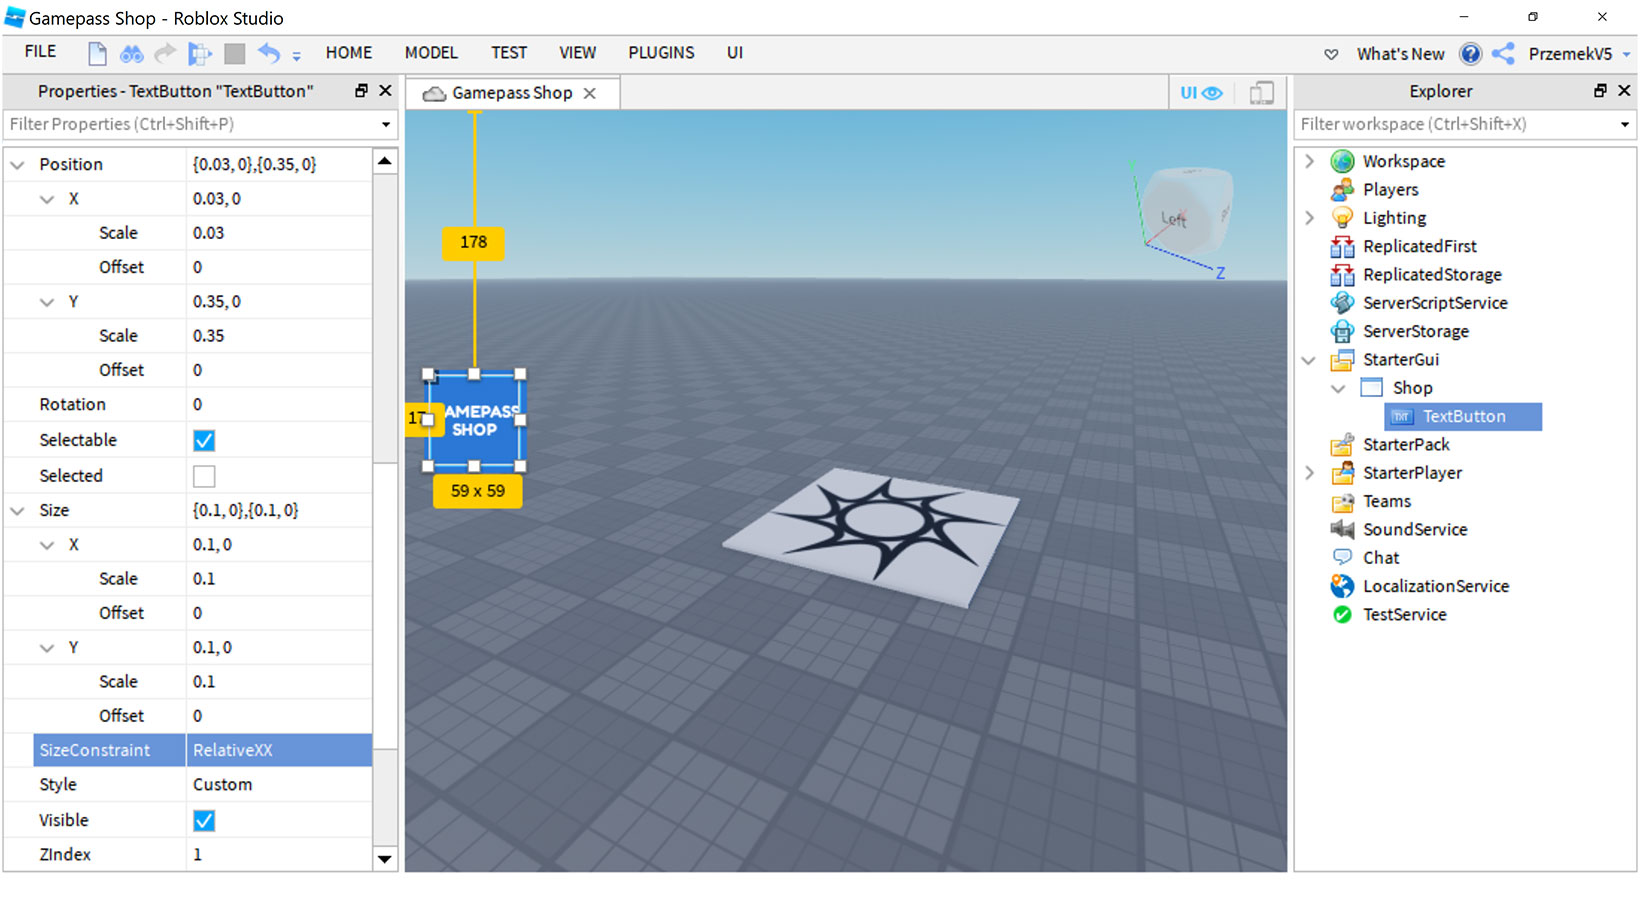Switch to the HOME ribbon tab
1640x920 pixels.
[x=348, y=53]
